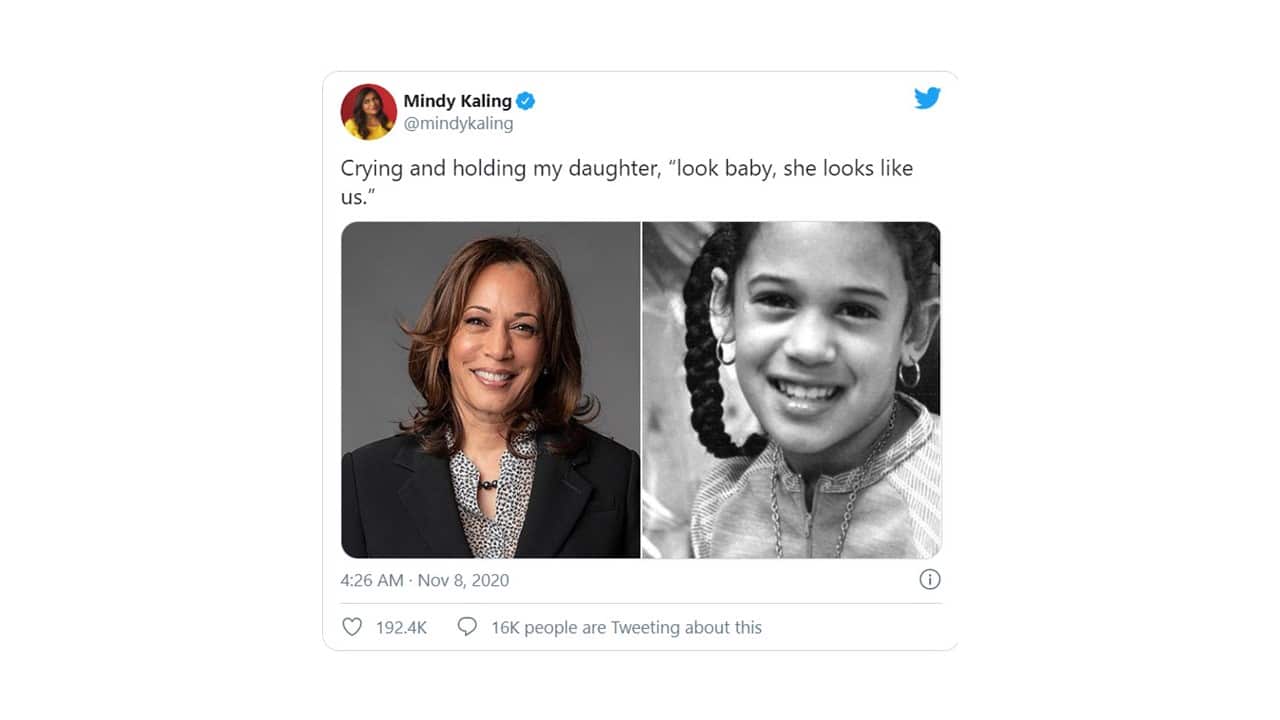Open the black-and-white photo on right
1280x720 pixels.
click(791, 390)
